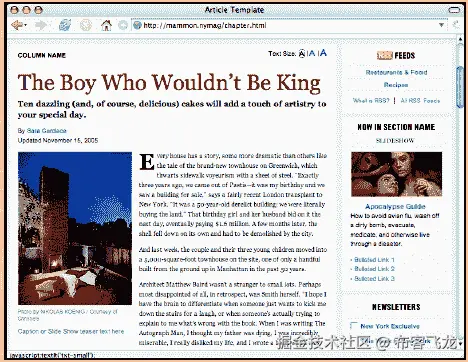This screenshot has width=468, height=362.
Task: Click the RSS badge next to FEEDS
Action: [384, 55]
